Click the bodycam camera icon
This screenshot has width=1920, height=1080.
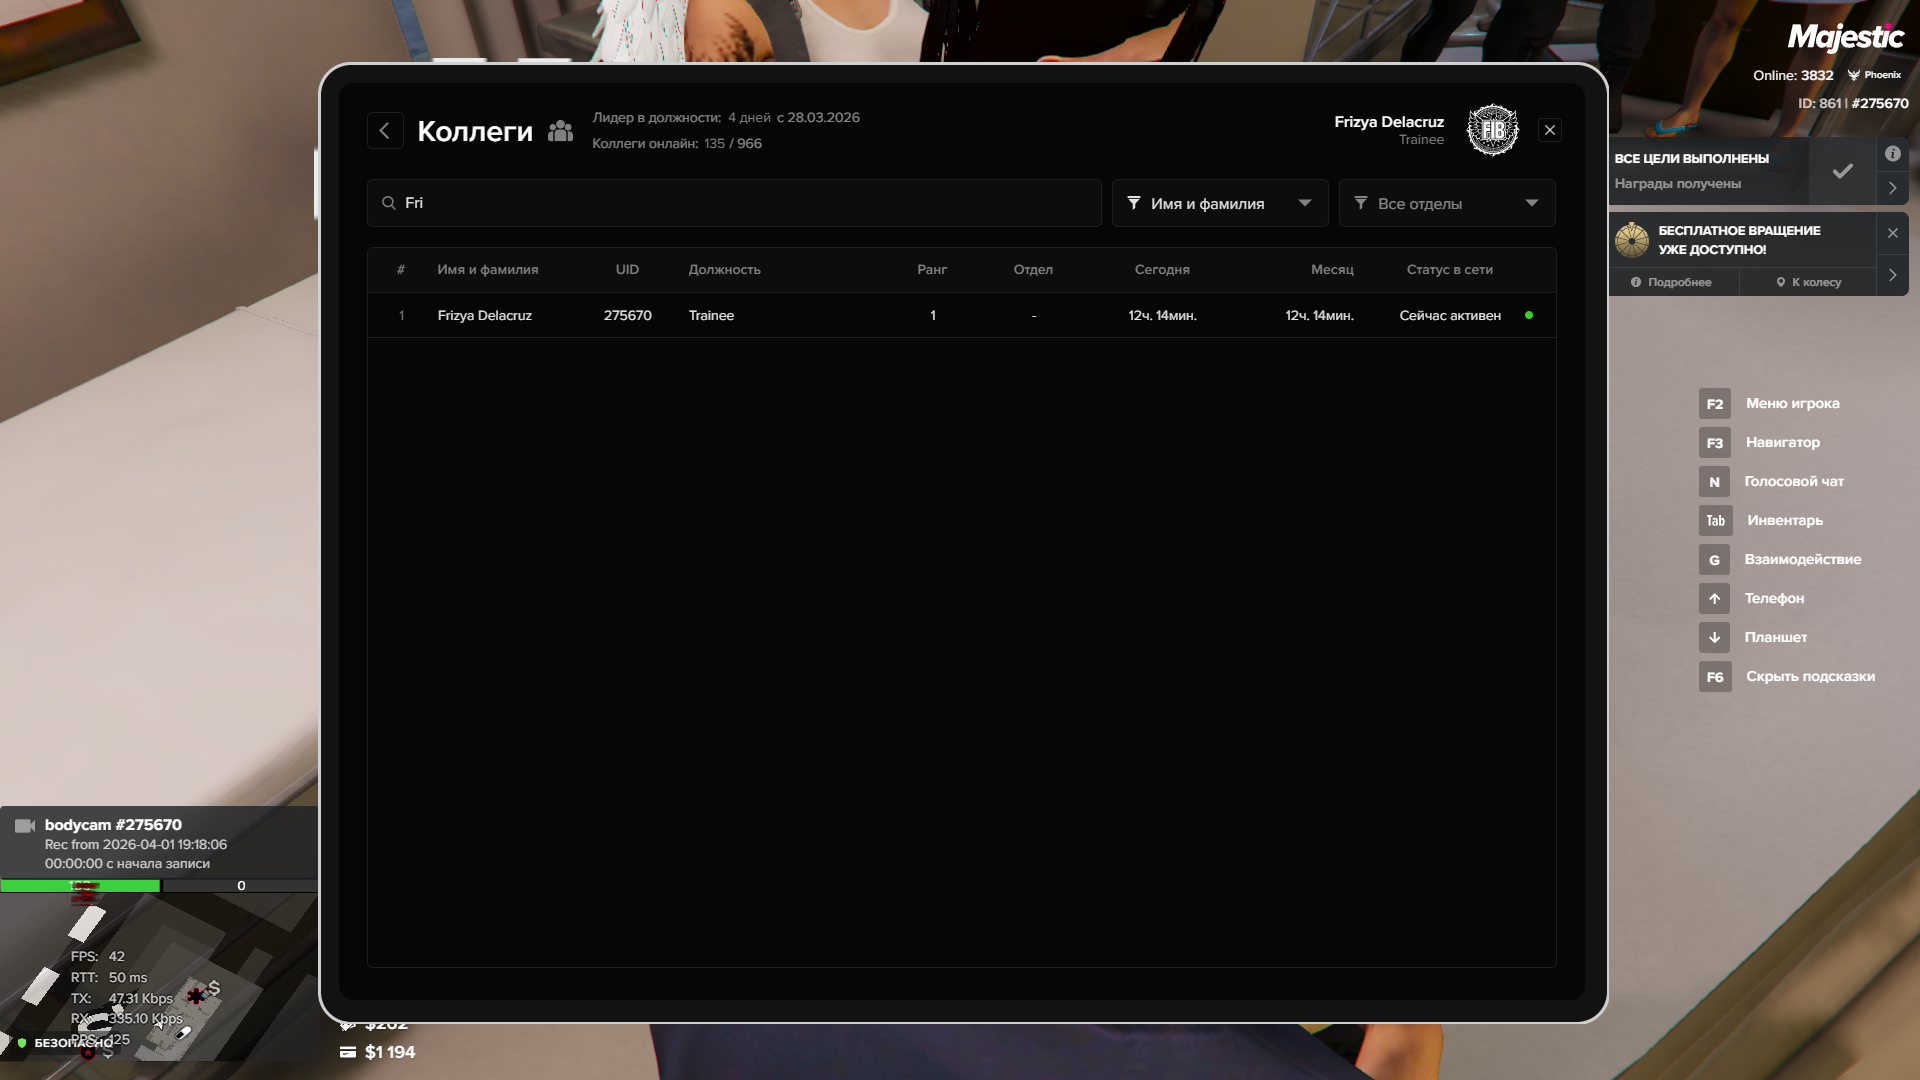point(25,826)
